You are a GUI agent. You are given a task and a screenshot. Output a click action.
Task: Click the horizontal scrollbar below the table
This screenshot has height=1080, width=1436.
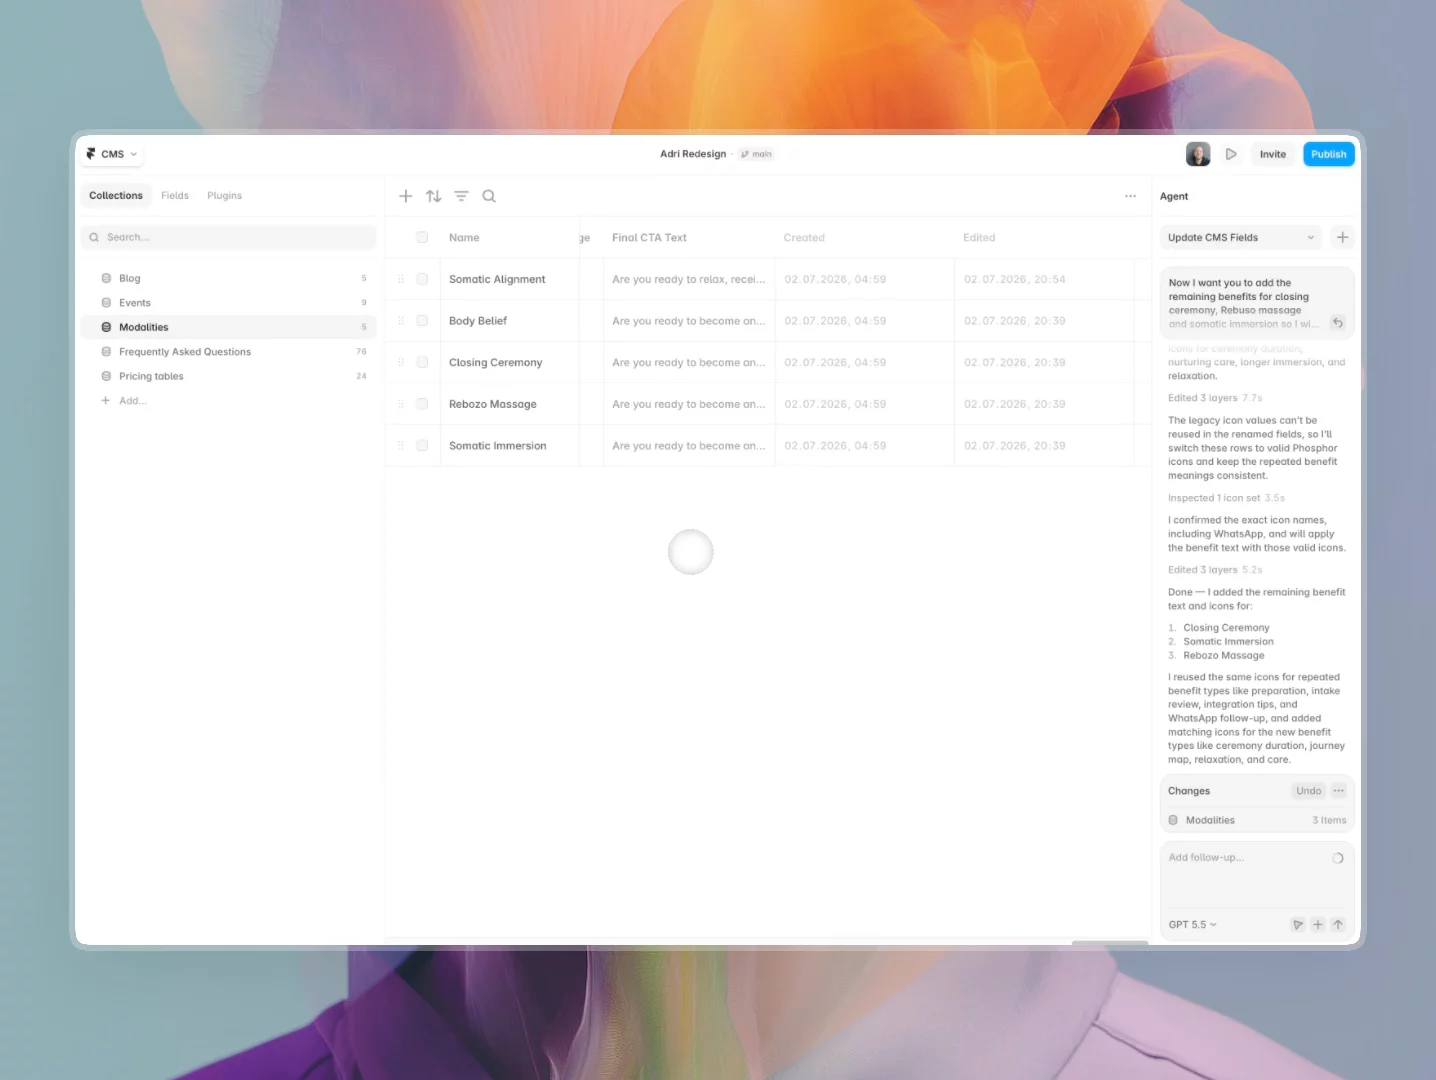[x=1110, y=943]
